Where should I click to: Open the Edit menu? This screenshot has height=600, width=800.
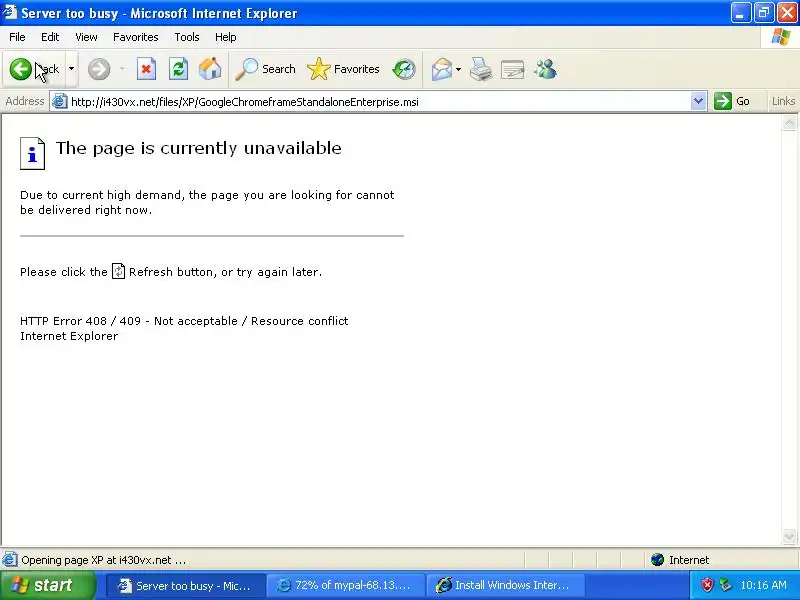pyautogui.click(x=50, y=37)
